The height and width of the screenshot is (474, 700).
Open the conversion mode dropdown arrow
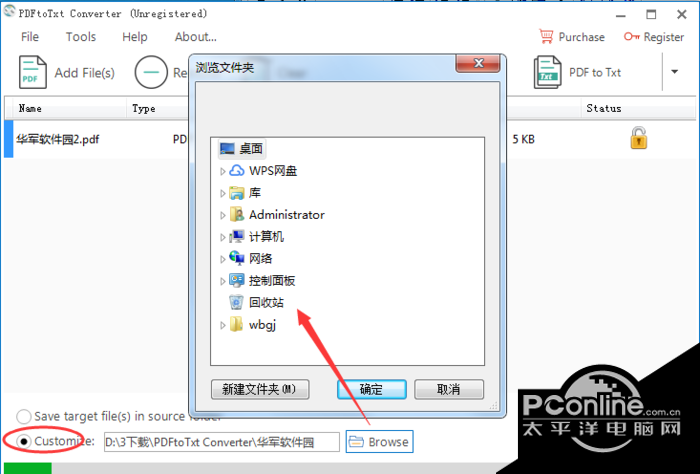pos(675,71)
